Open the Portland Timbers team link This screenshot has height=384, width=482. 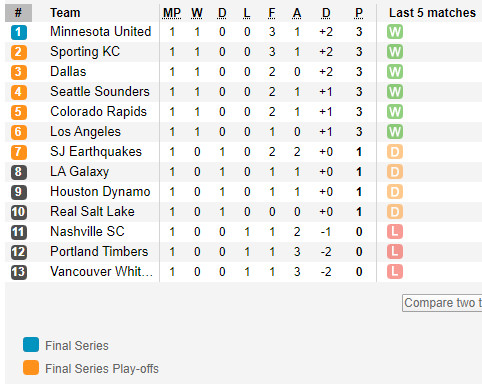tap(99, 252)
